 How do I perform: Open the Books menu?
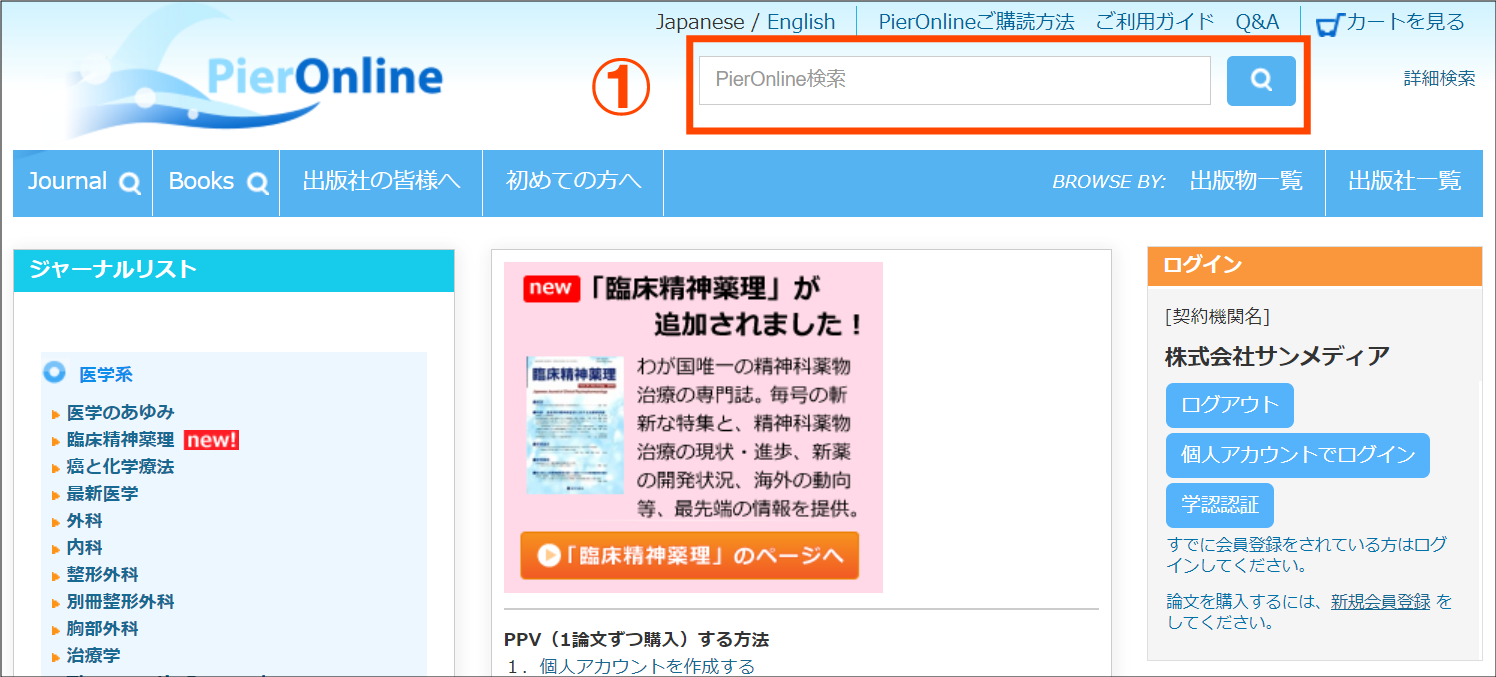point(217,182)
